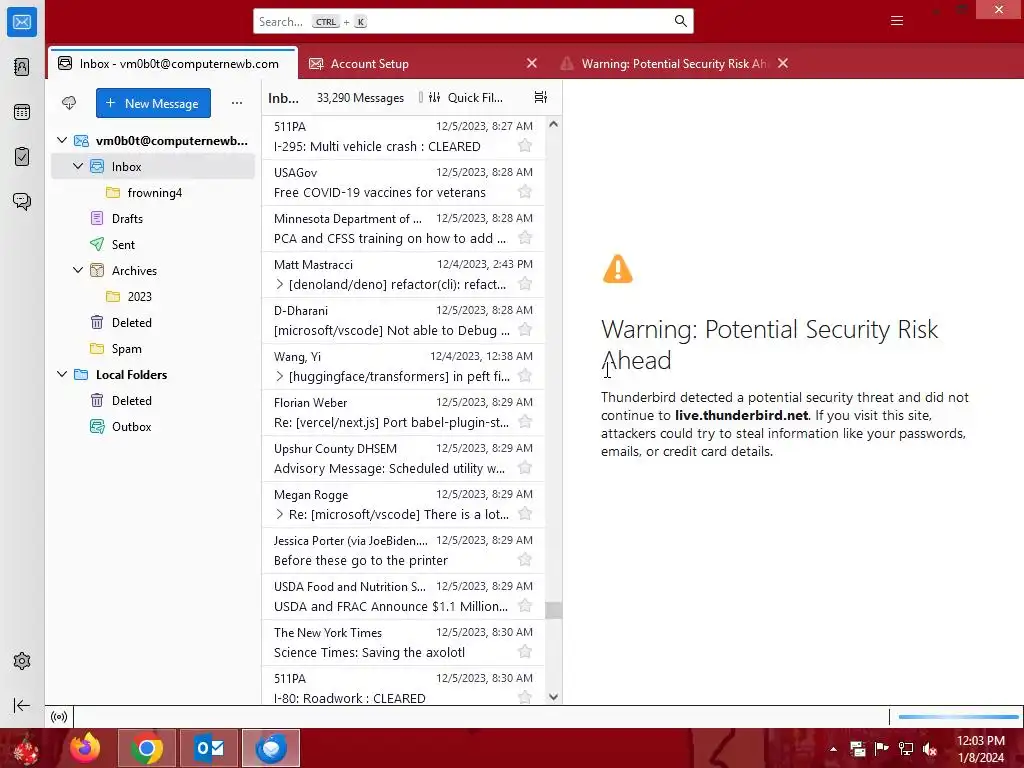Open the Chat space

tap(22, 202)
